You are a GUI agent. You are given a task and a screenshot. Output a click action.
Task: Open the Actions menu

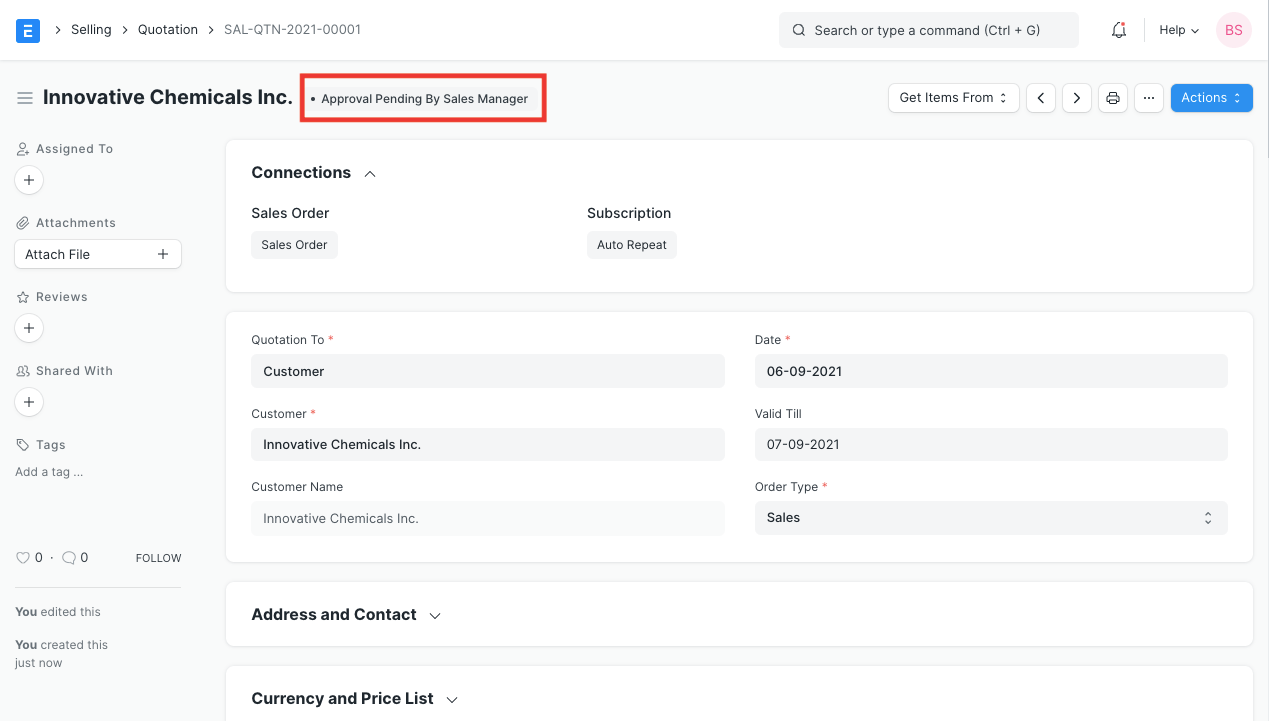(x=1211, y=97)
